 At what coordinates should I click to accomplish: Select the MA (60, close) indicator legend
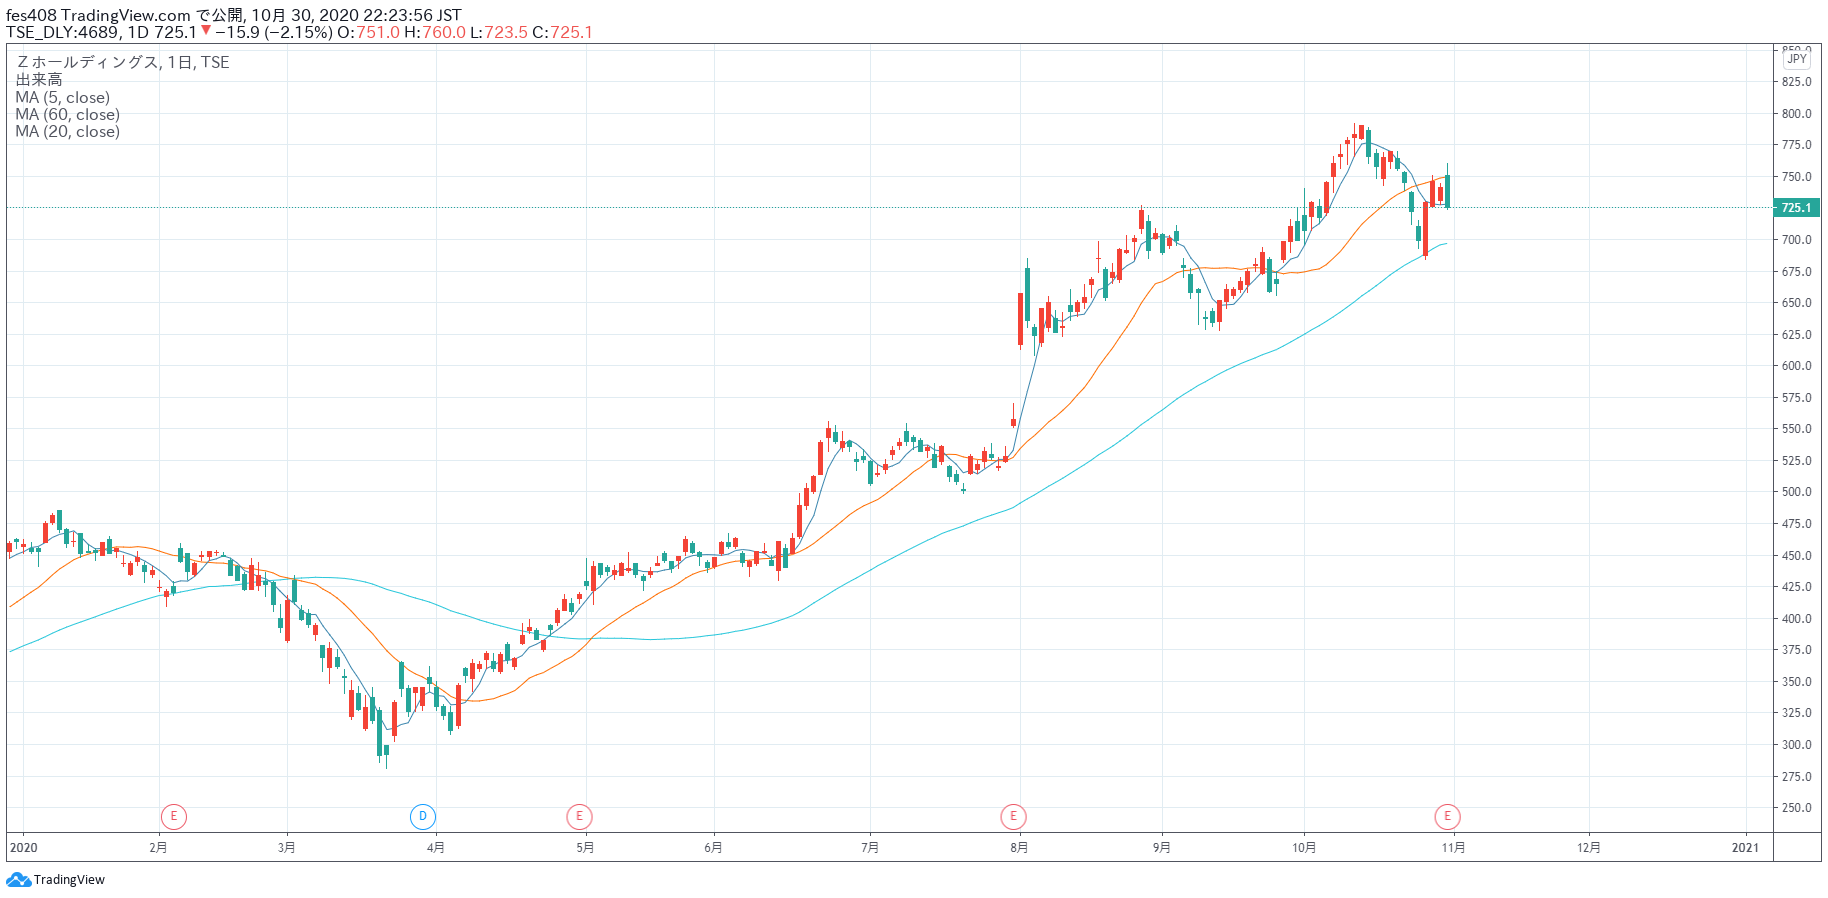point(68,115)
